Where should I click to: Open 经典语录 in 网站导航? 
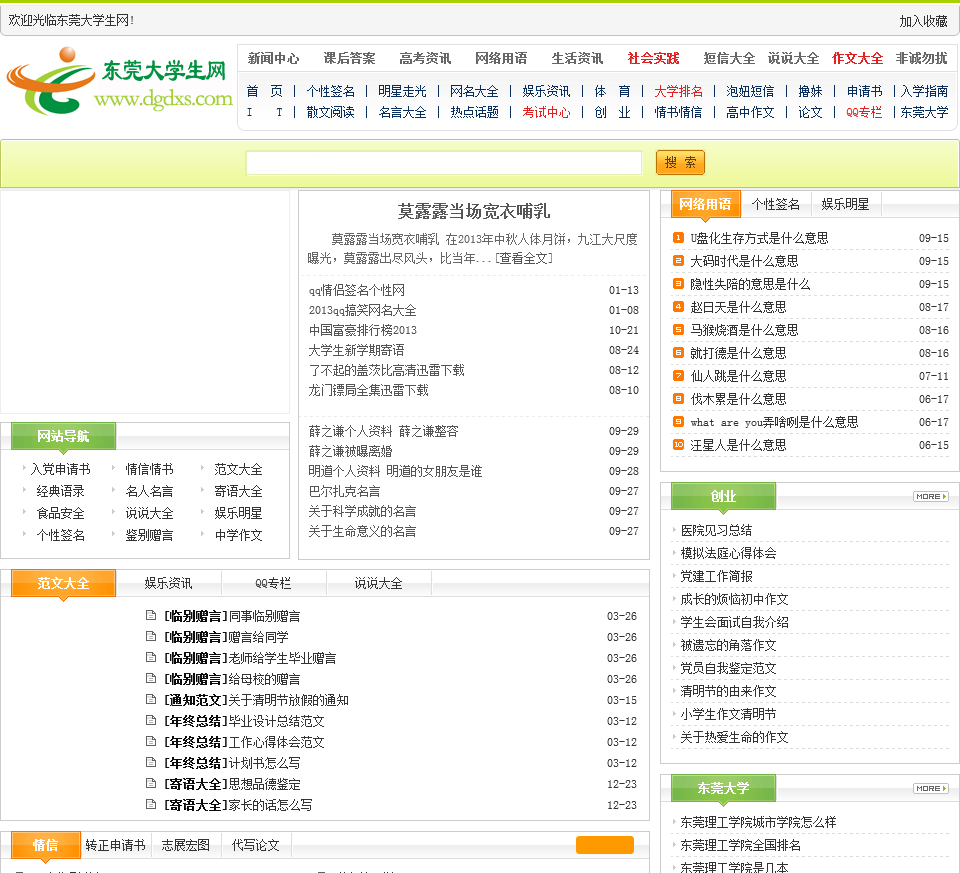pyautogui.click(x=60, y=491)
